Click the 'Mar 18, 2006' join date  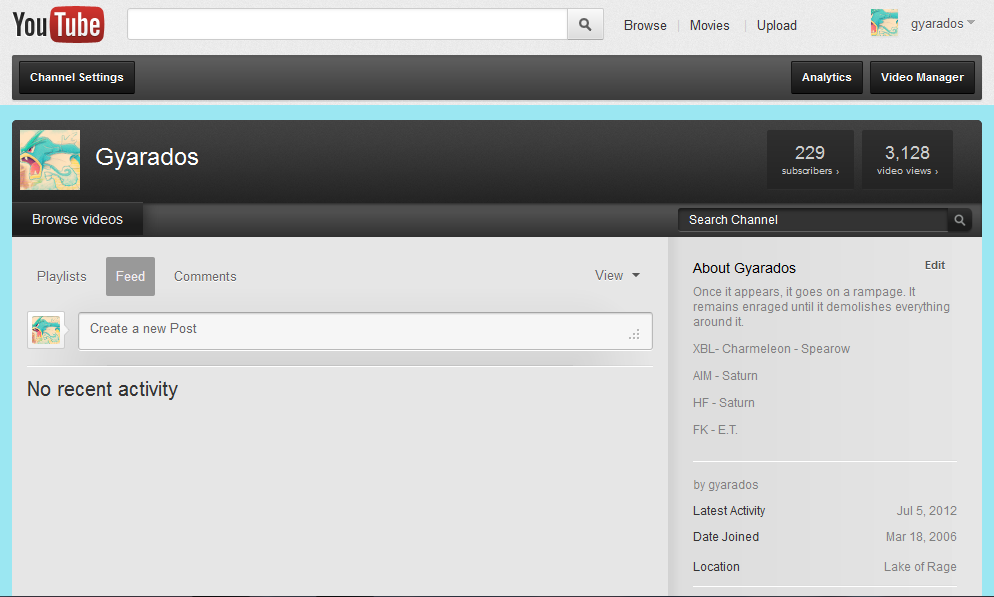point(921,537)
